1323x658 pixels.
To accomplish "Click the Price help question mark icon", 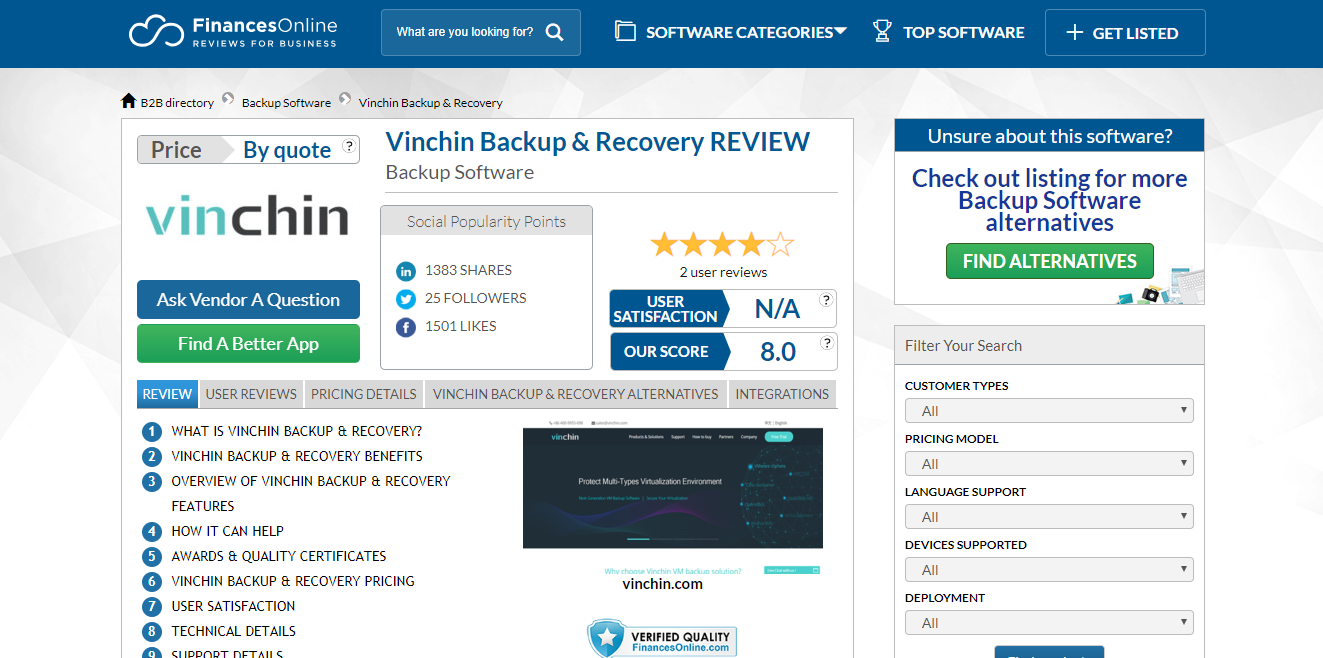I will 349,146.
